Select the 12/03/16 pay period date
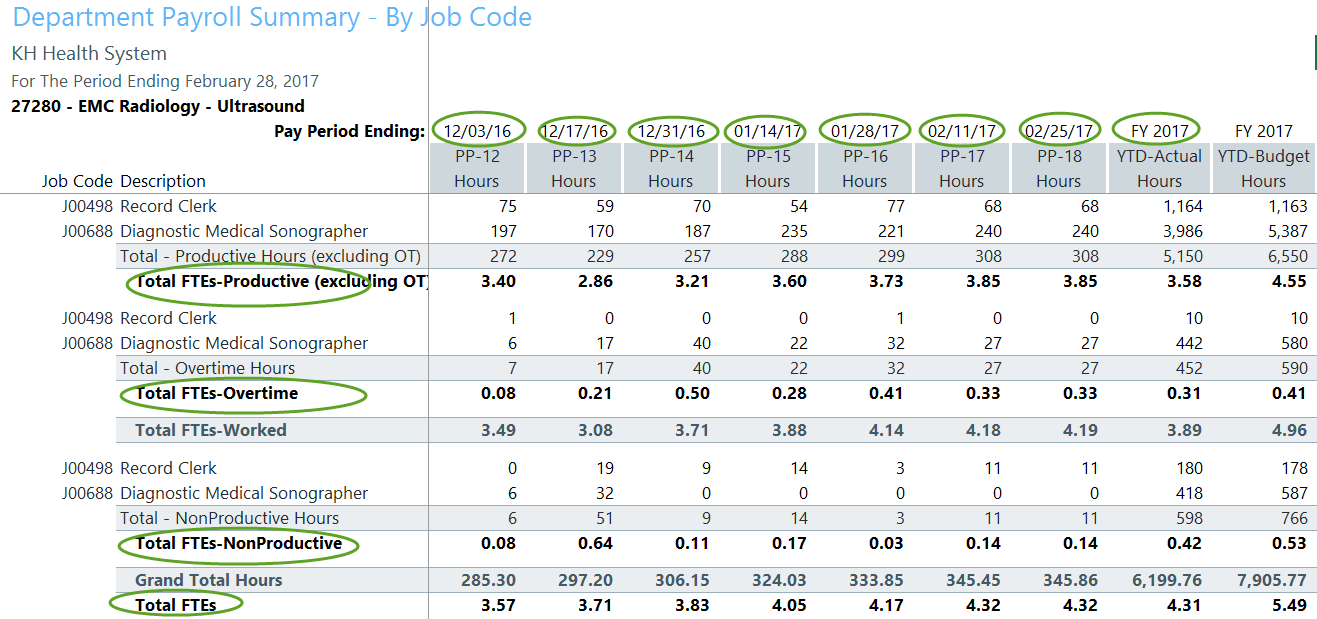Screen dimensions: 1317x619 point(477,131)
